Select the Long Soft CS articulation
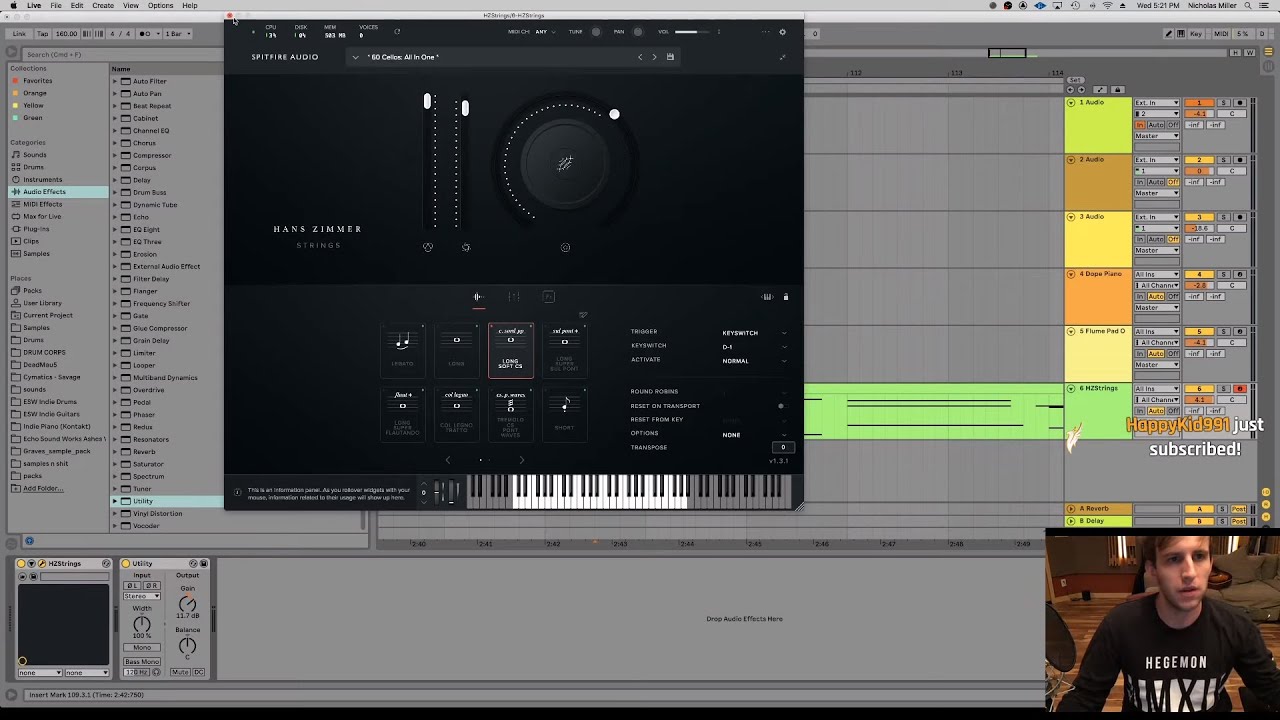Viewport: 1280px width, 720px height. [510, 350]
